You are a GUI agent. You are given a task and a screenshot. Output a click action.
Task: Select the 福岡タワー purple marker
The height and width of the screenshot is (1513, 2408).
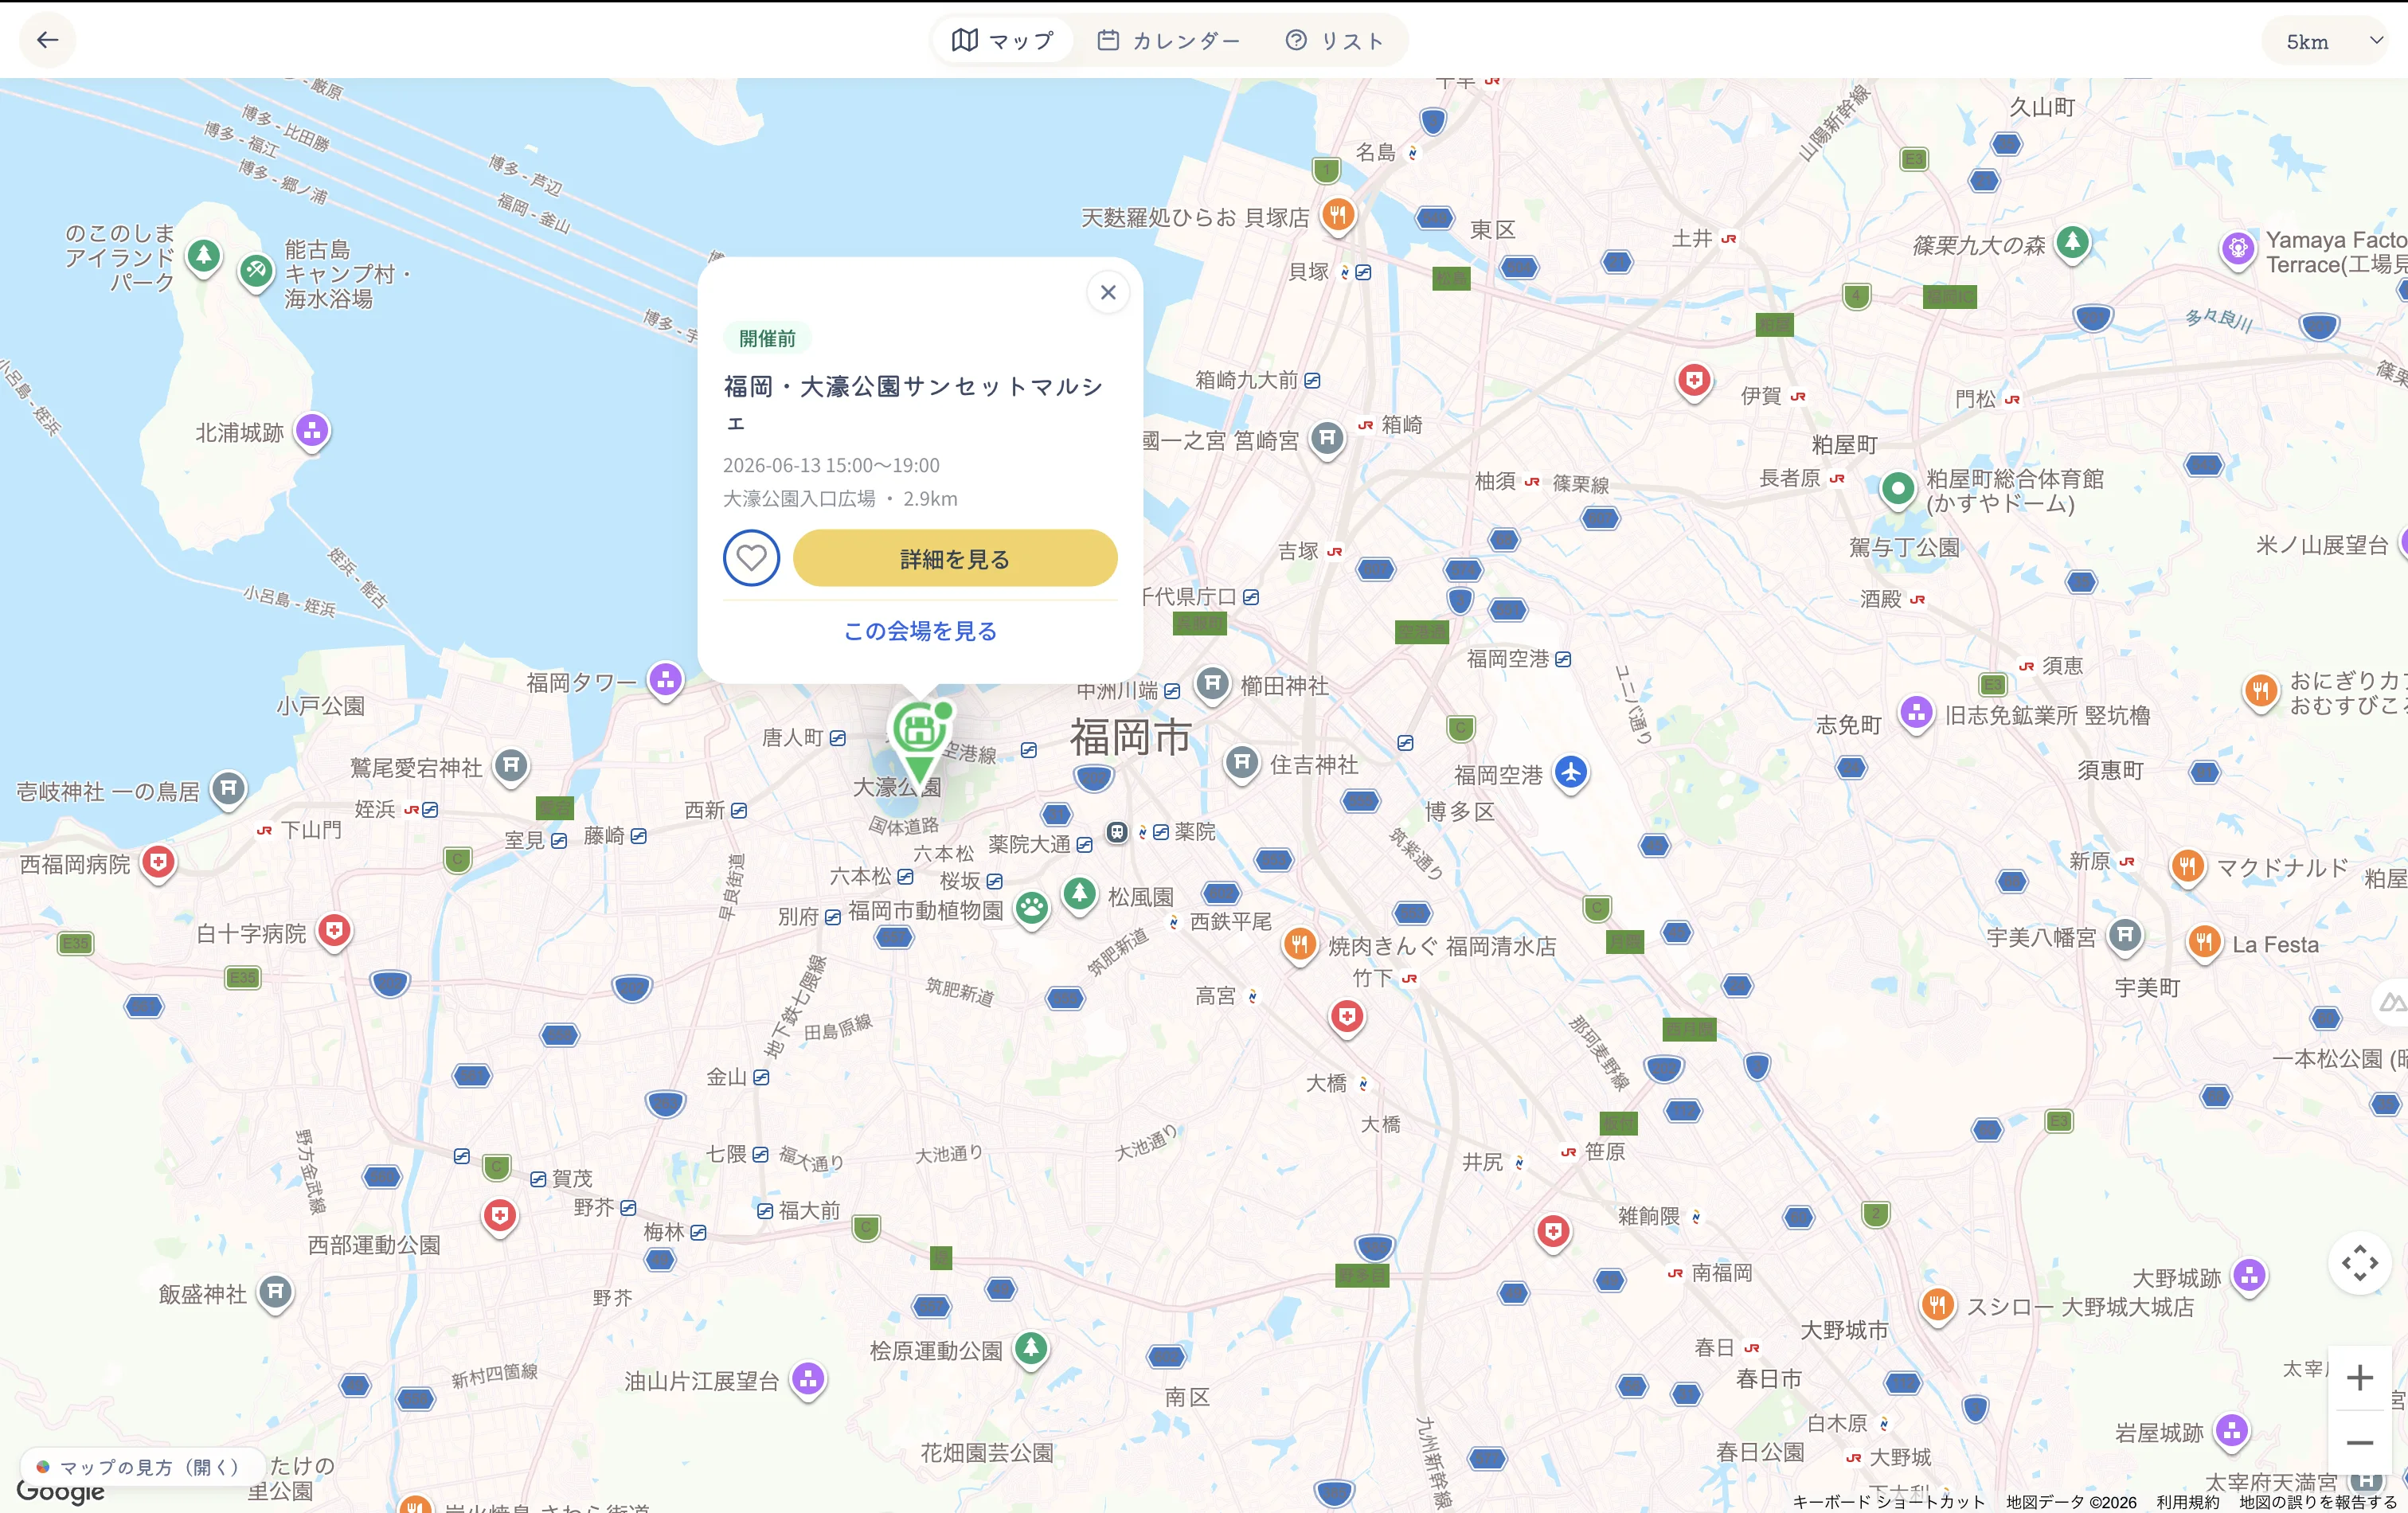coord(665,681)
